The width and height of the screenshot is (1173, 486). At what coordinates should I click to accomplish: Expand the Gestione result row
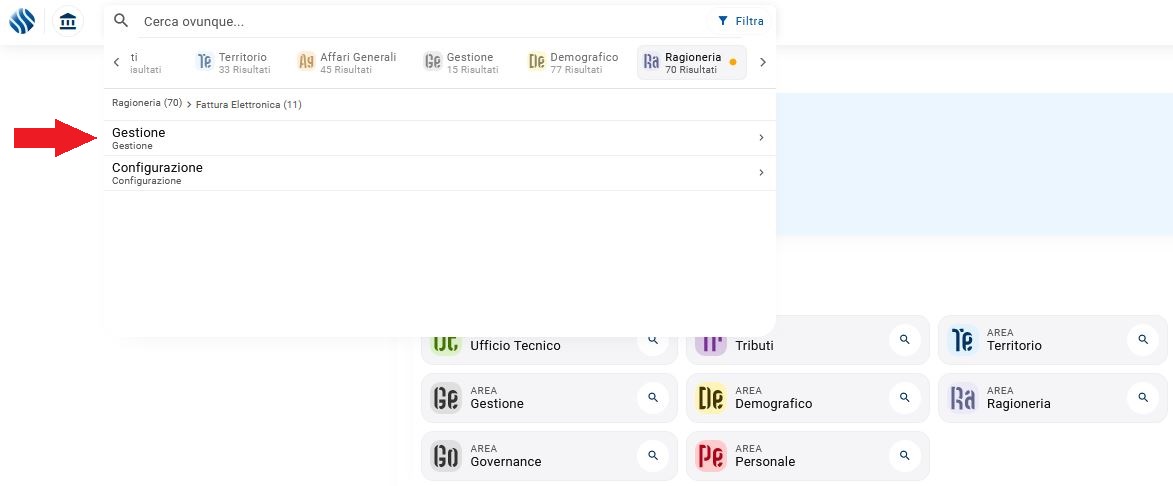pyautogui.click(x=440, y=138)
